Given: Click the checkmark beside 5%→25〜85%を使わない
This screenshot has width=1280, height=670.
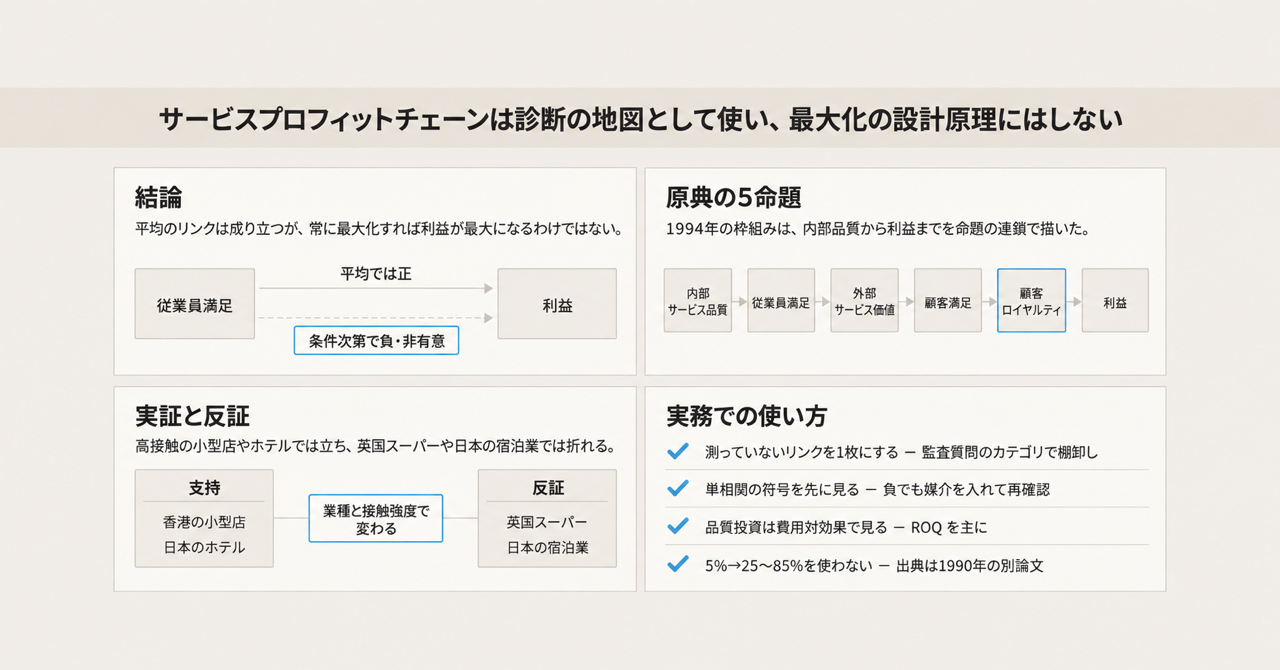Looking at the screenshot, I should click(x=678, y=565).
